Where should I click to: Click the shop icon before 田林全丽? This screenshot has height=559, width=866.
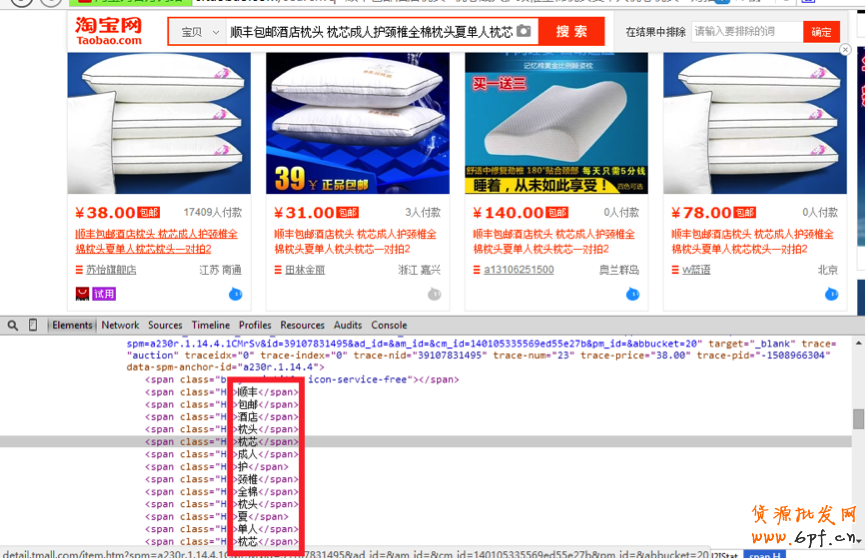point(278,270)
